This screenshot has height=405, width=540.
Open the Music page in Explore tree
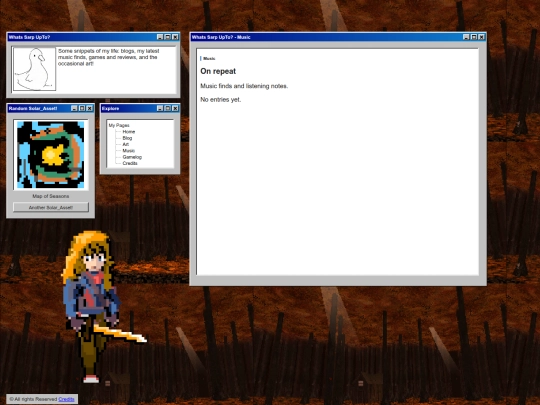(128, 150)
